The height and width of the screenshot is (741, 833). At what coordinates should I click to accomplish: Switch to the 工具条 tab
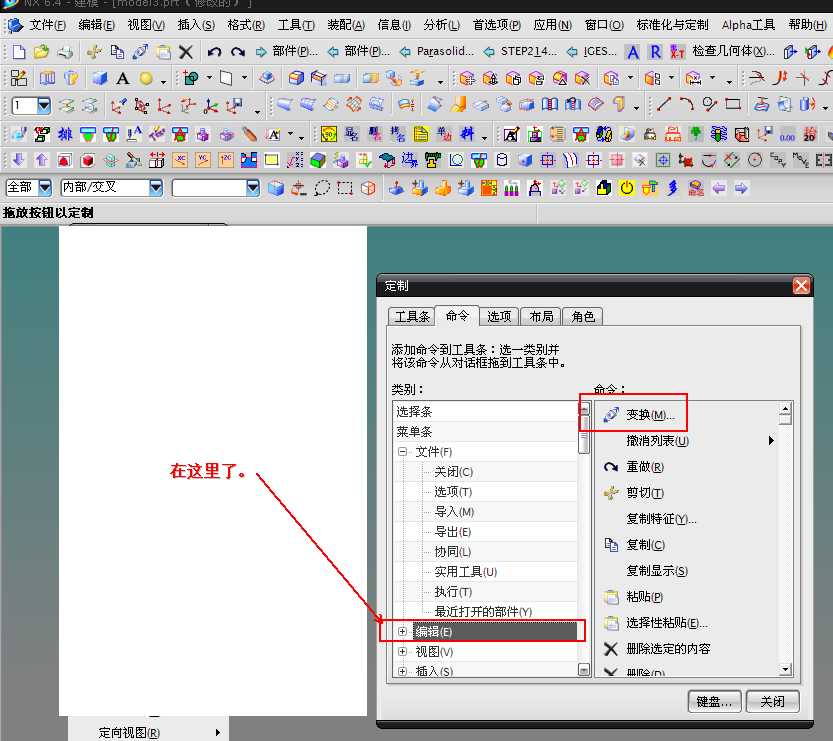(x=412, y=317)
